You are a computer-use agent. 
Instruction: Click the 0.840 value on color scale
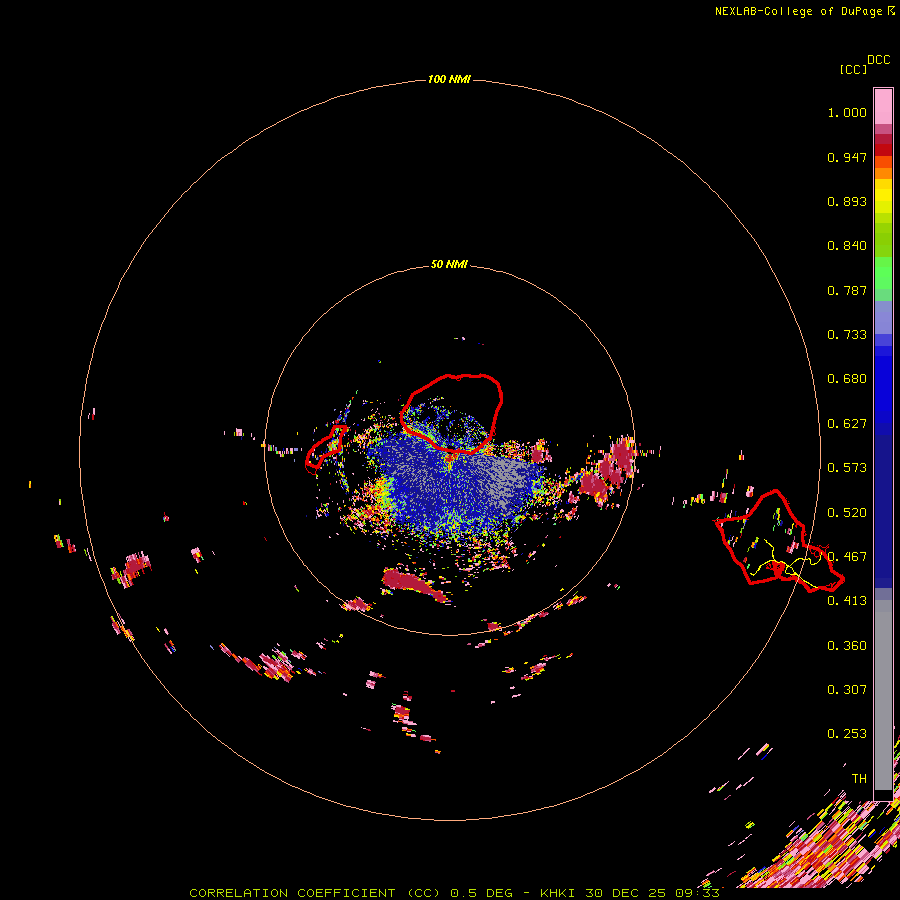[x=847, y=246]
